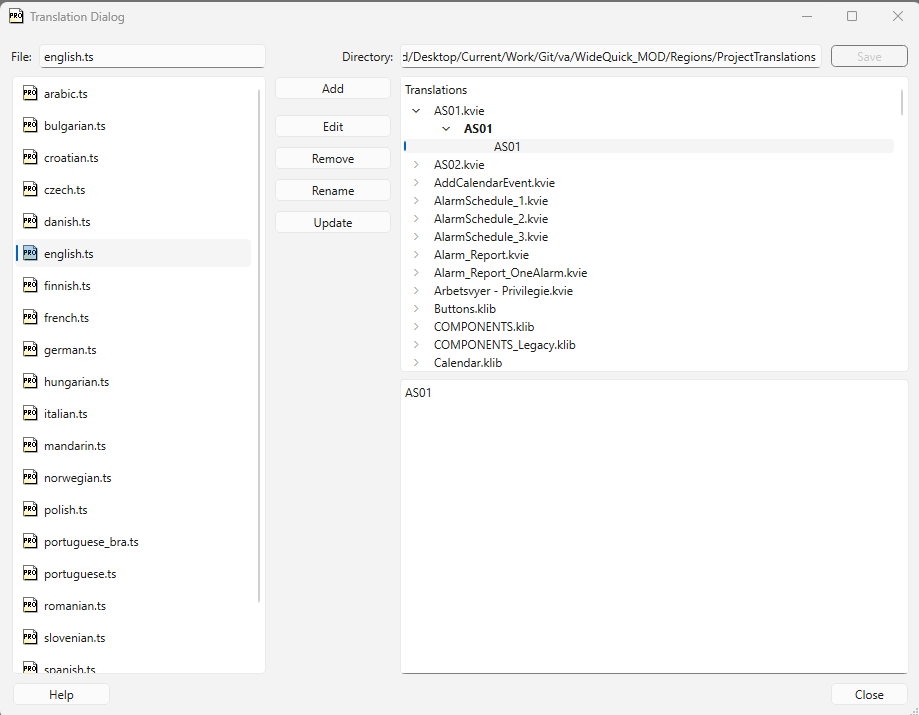
Task: Click the File name input field
Action: pos(152,57)
